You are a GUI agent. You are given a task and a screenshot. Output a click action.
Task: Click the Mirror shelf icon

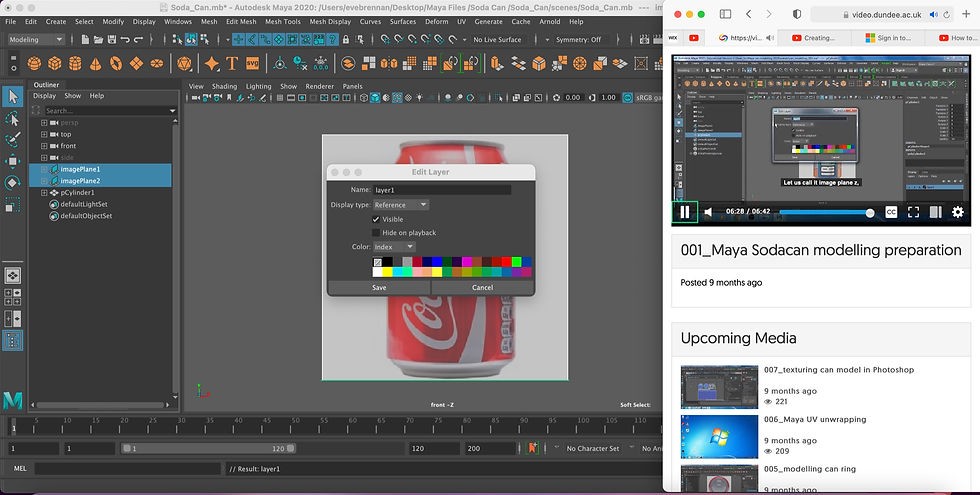389,64
